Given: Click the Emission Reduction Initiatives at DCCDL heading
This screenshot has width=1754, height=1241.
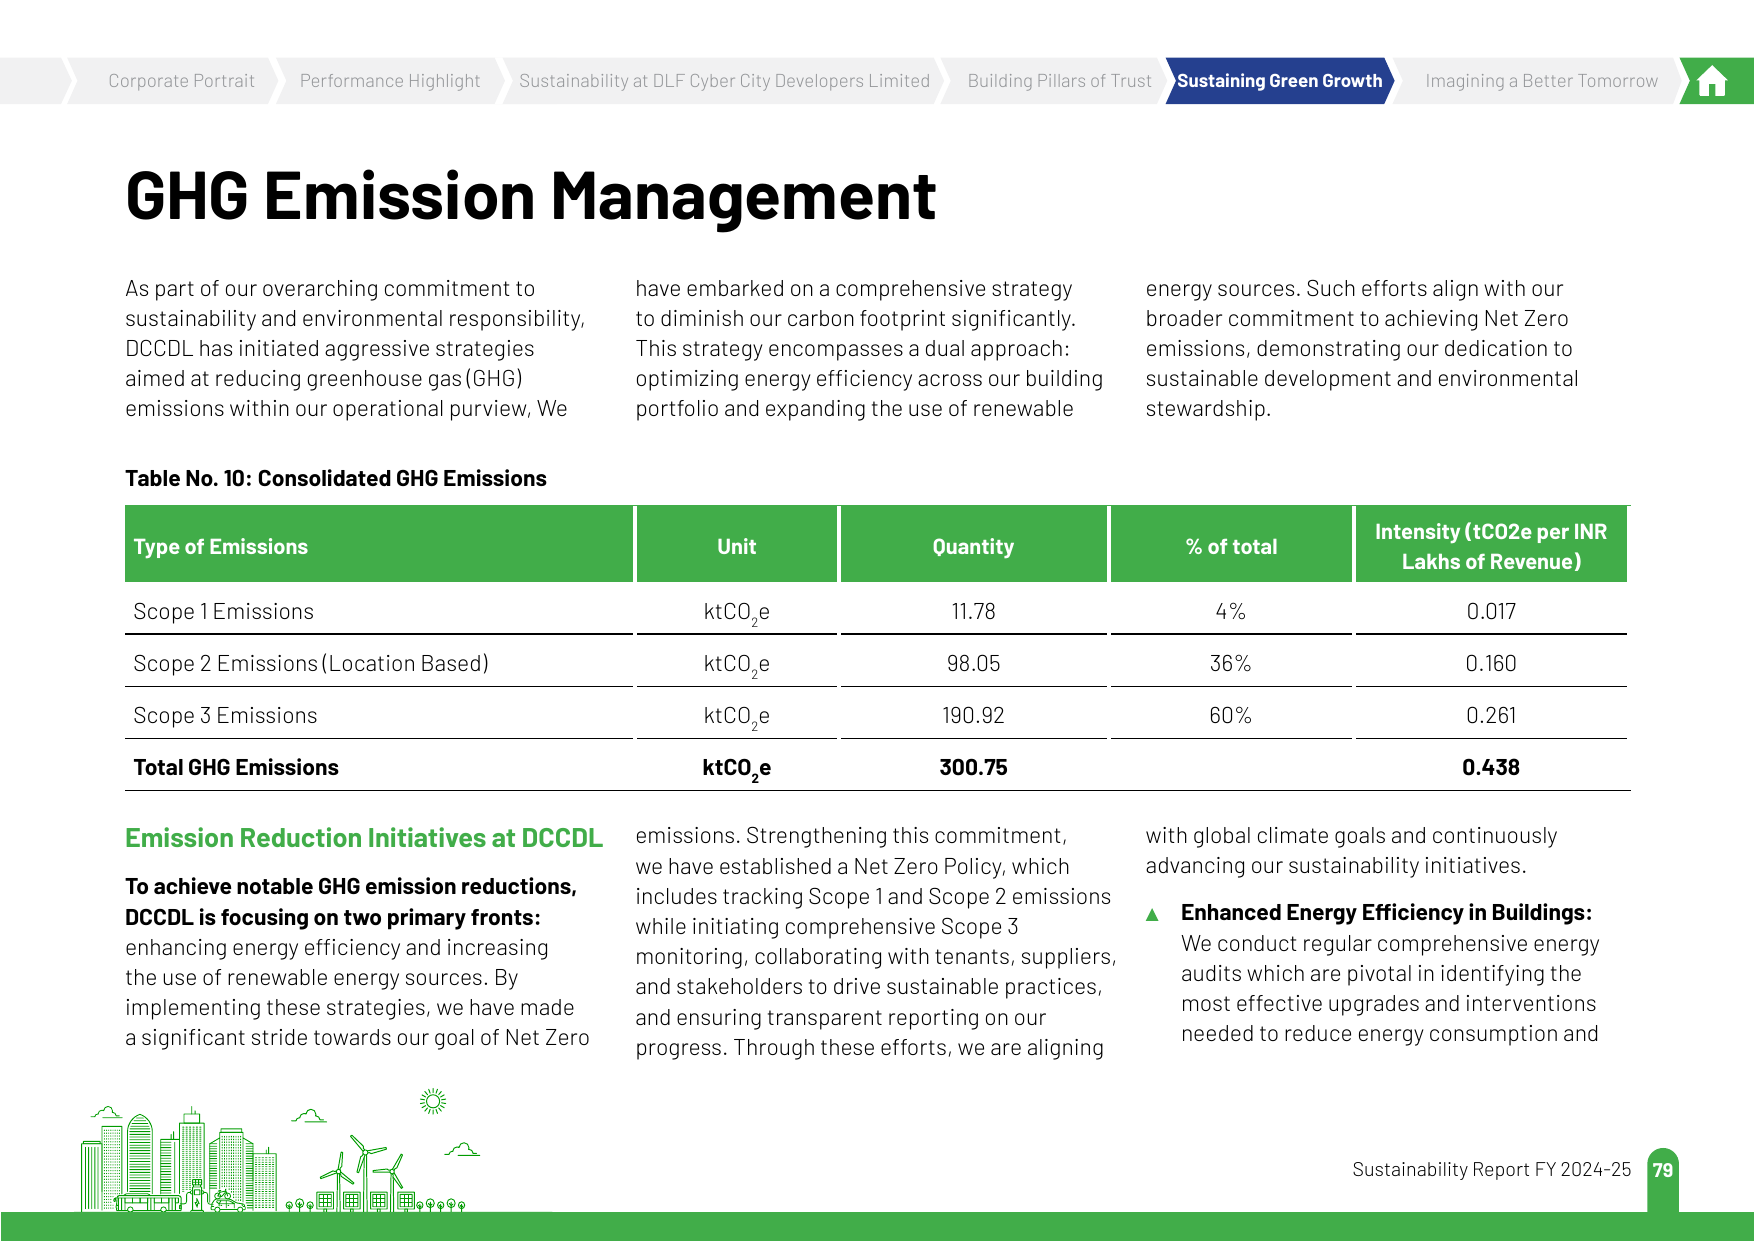Looking at the screenshot, I should 364,838.
